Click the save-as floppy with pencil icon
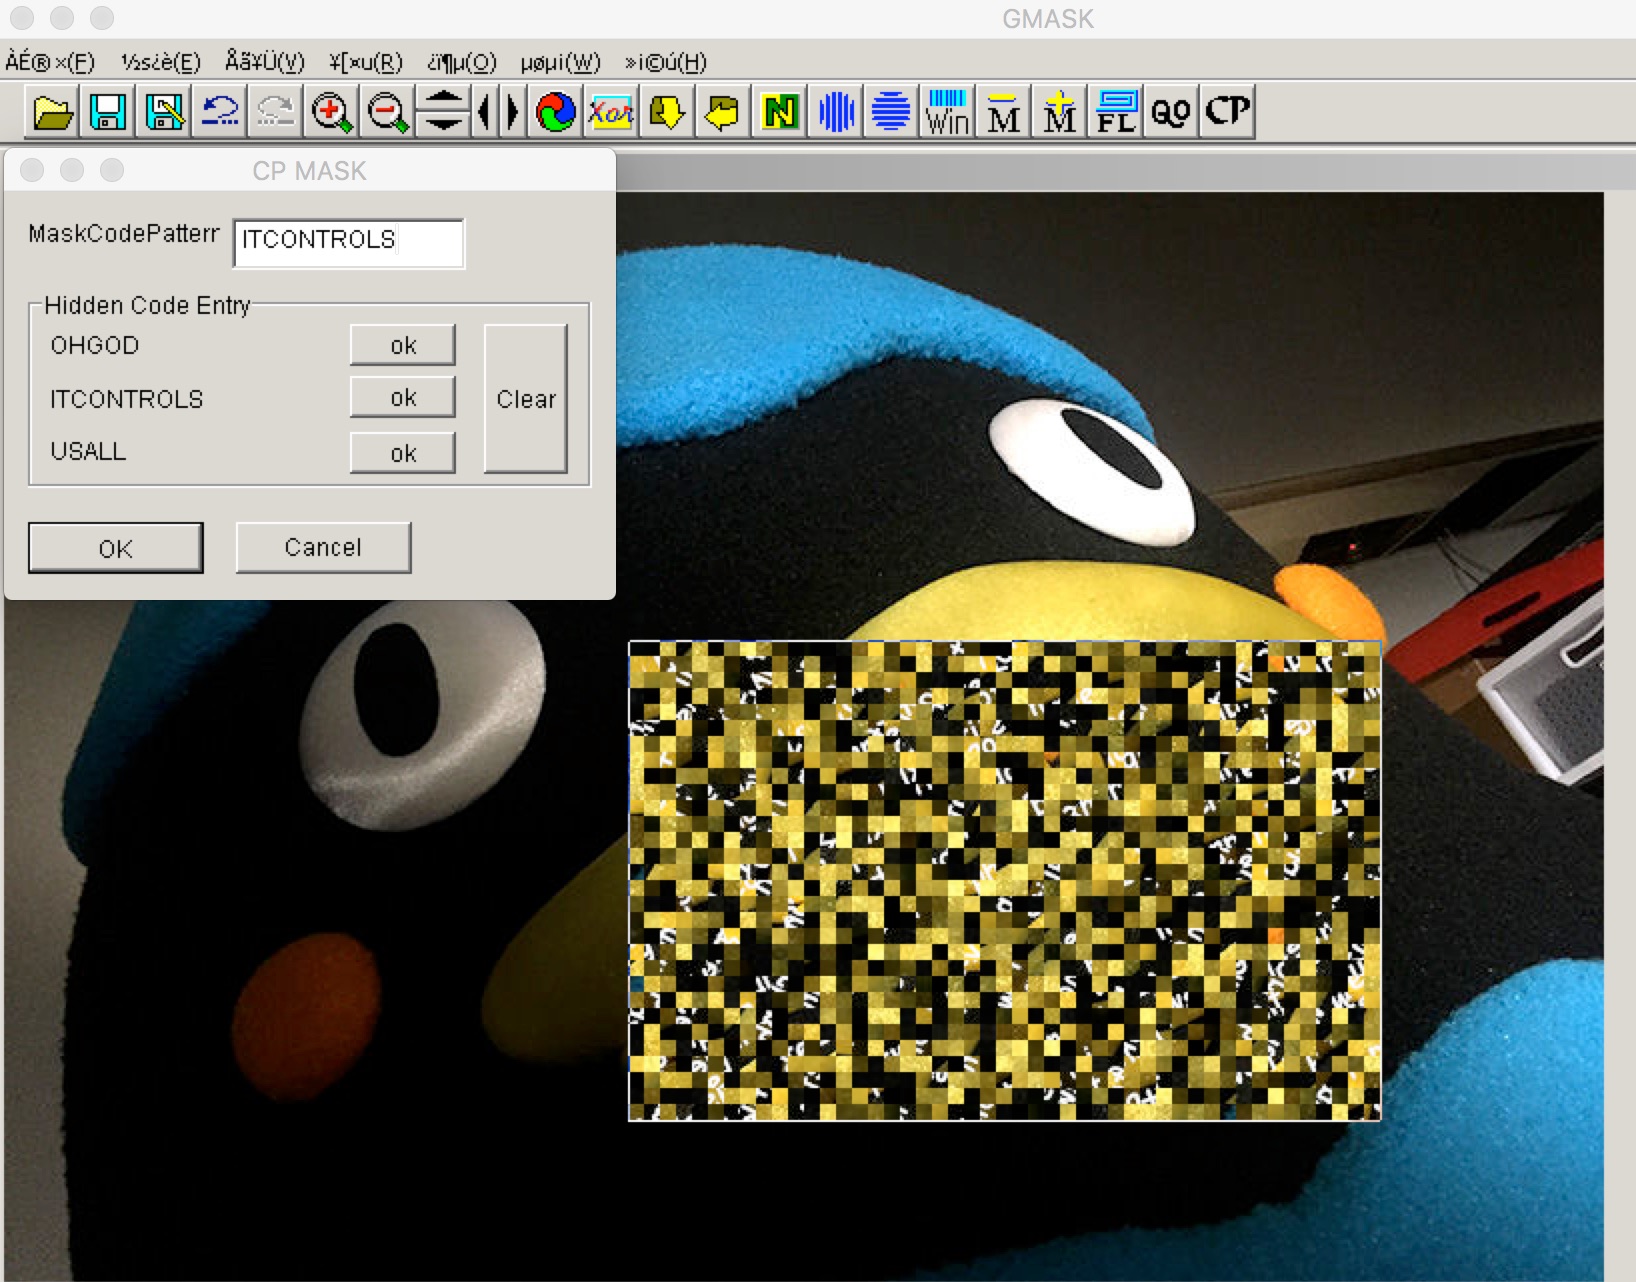The width and height of the screenshot is (1636, 1282). coord(164,111)
